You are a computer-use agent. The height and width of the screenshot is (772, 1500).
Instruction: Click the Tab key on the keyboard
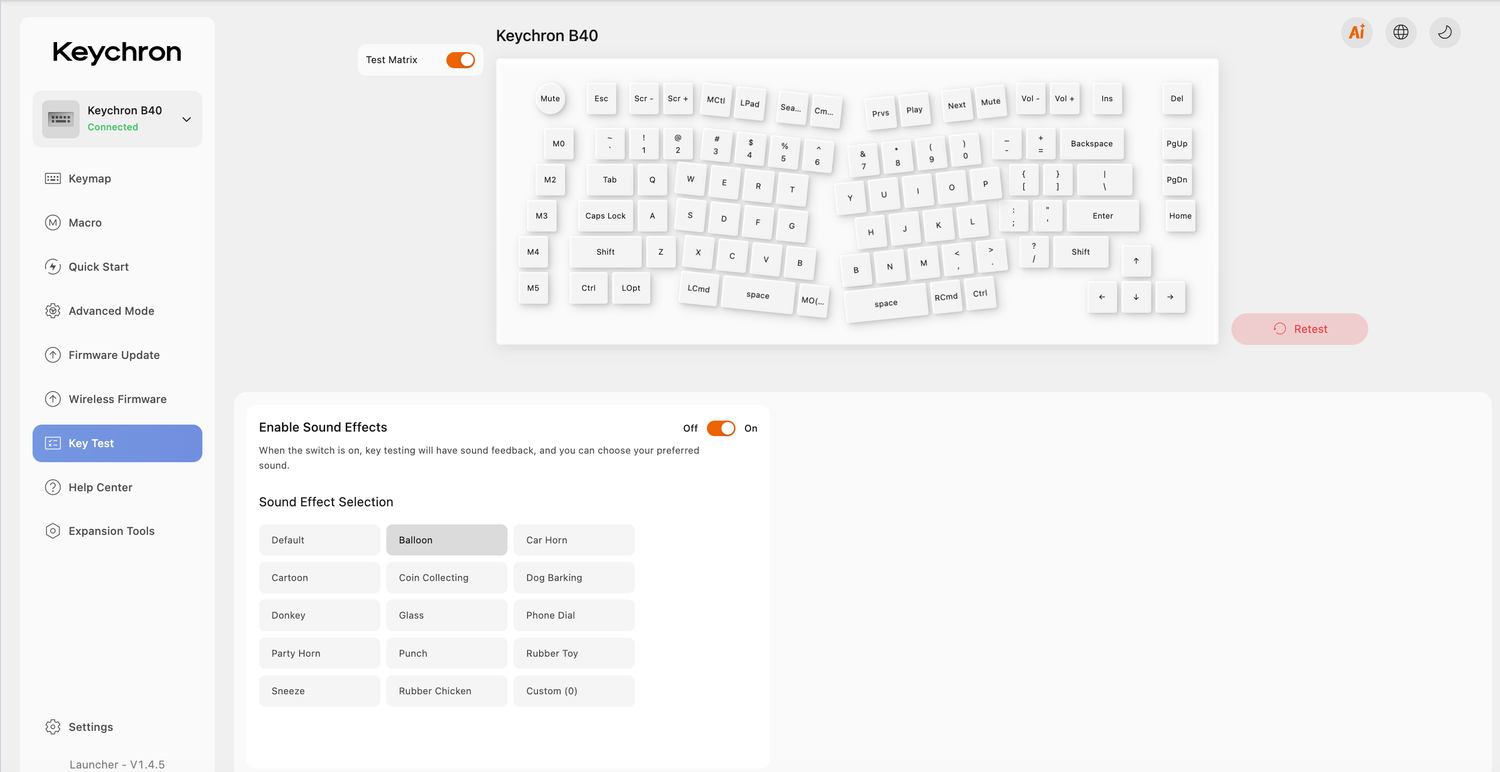[610, 180]
